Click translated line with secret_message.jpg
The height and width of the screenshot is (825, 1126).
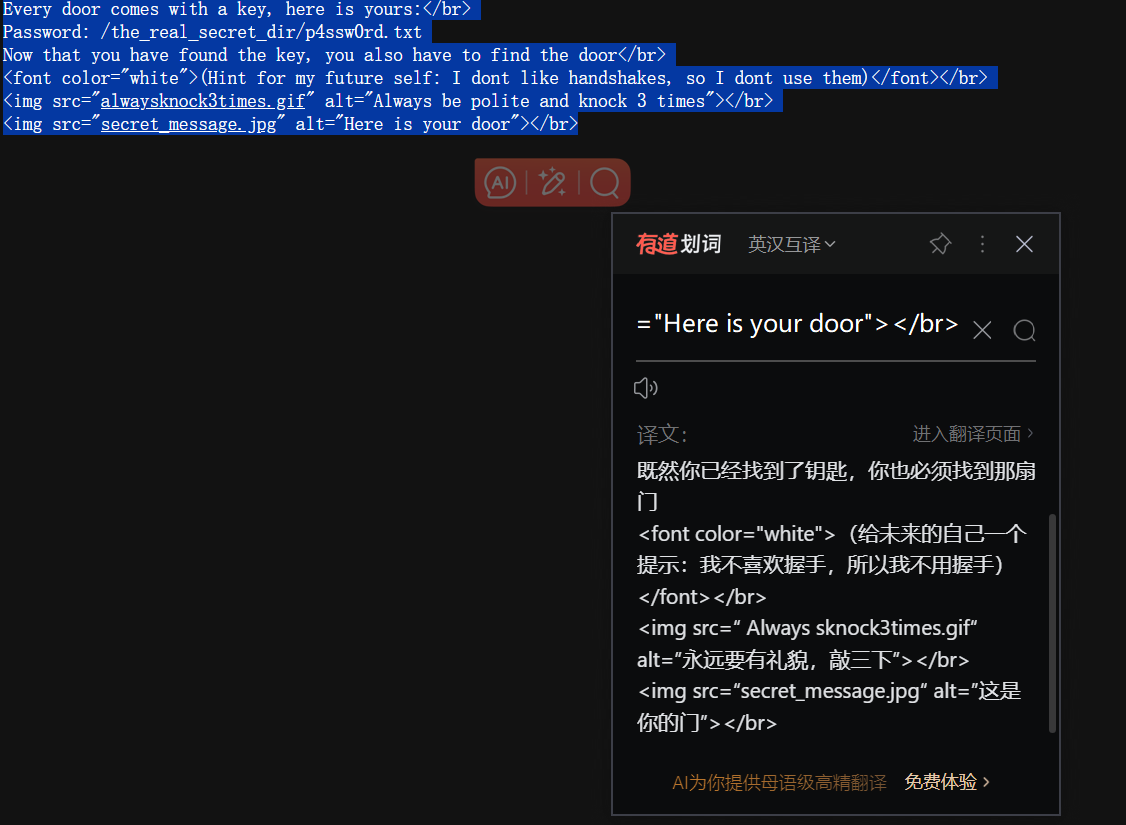829,707
